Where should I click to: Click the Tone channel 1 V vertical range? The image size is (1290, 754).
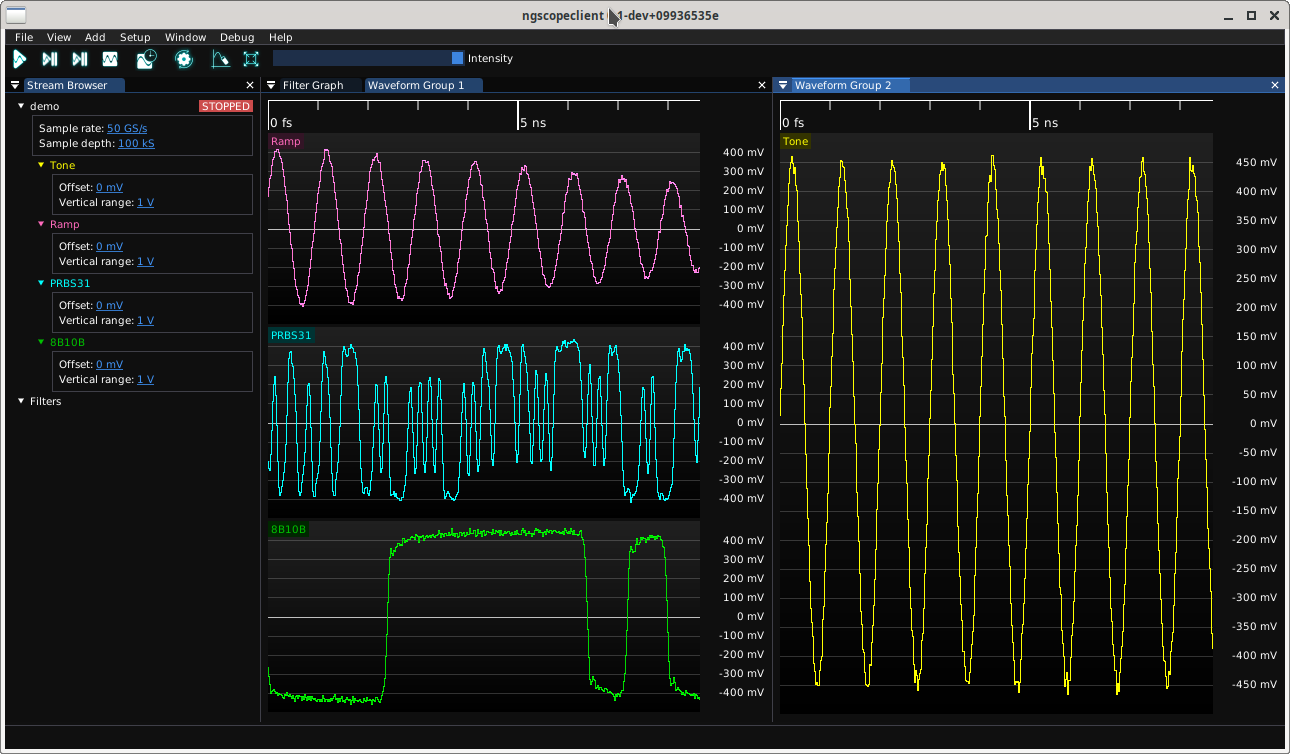pyautogui.click(x=145, y=202)
